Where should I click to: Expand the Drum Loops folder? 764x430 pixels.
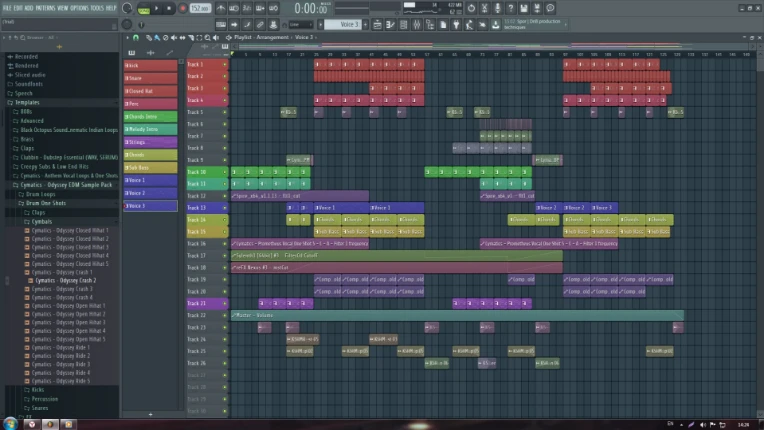point(40,194)
